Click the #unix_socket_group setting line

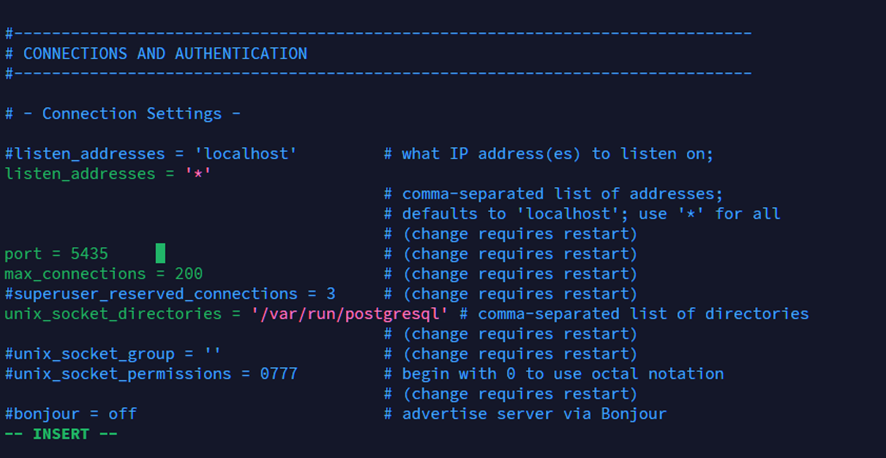point(112,354)
